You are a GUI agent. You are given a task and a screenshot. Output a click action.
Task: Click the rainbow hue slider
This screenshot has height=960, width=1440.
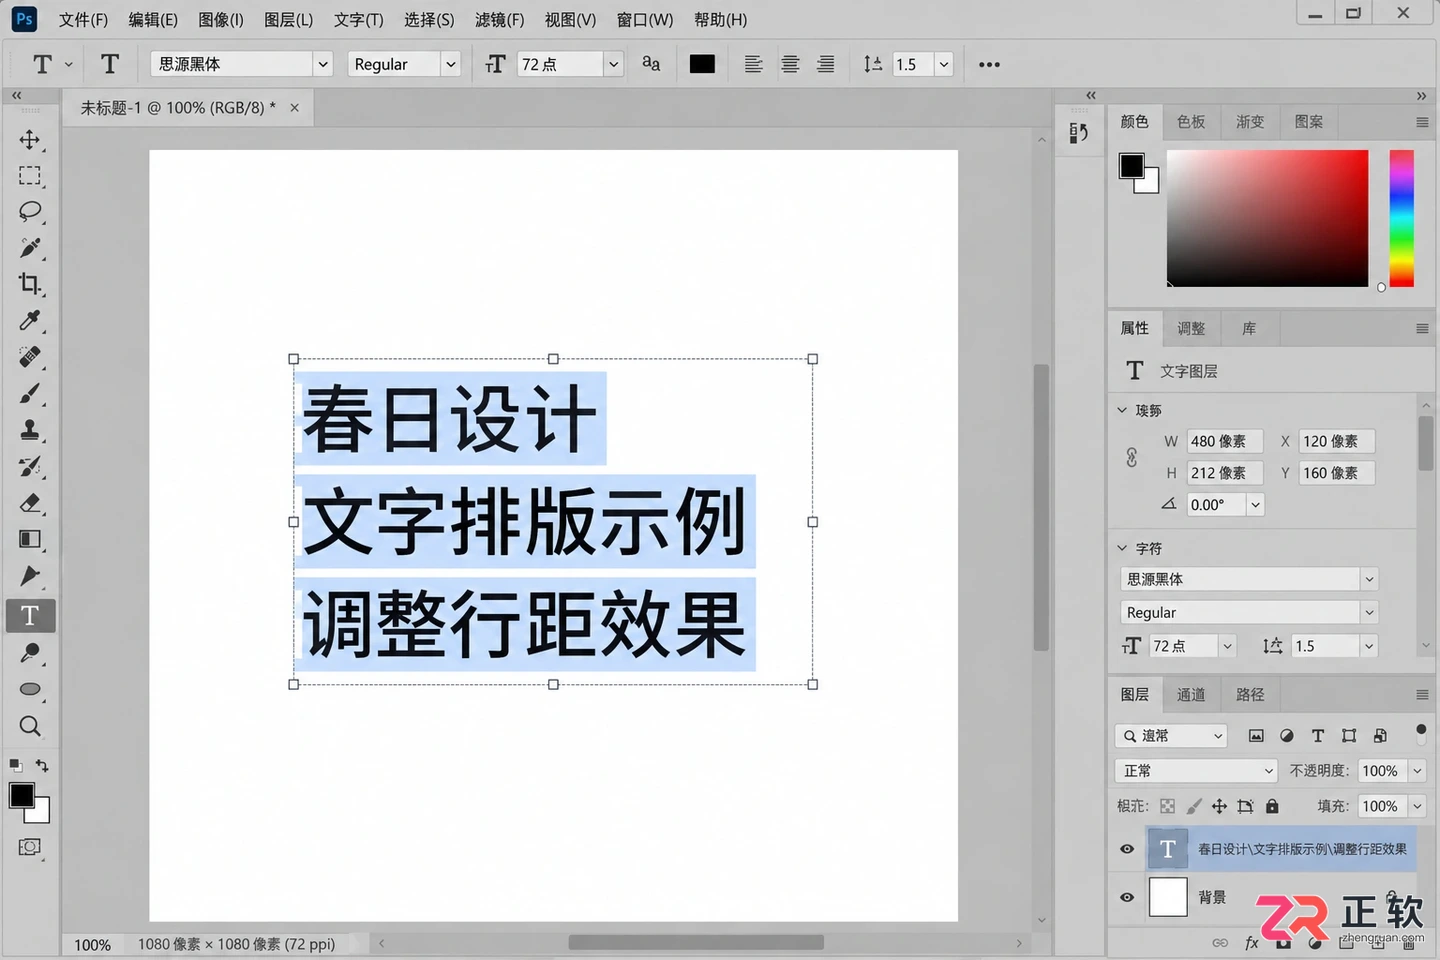[x=1402, y=218]
